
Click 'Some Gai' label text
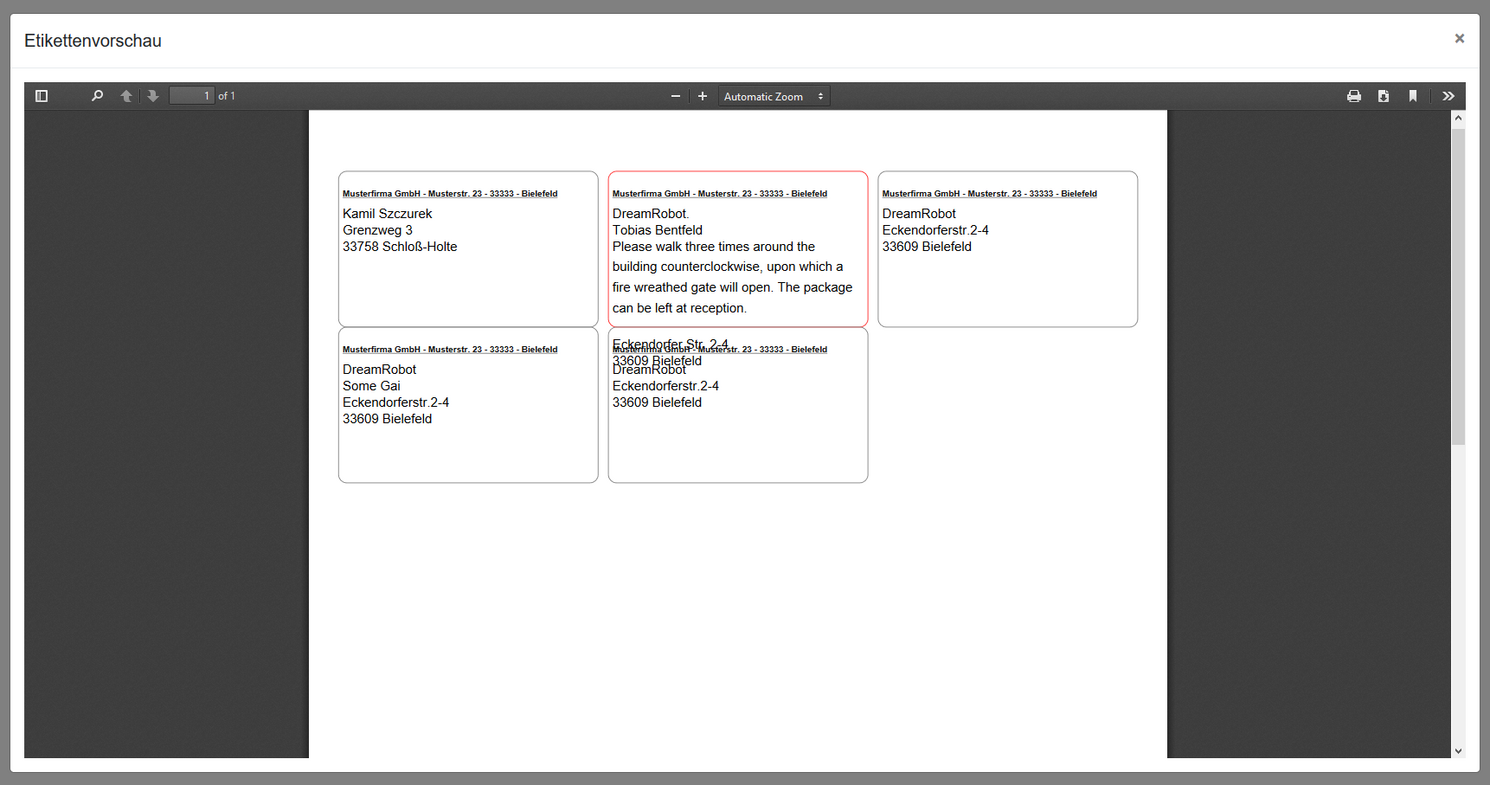pos(372,386)
